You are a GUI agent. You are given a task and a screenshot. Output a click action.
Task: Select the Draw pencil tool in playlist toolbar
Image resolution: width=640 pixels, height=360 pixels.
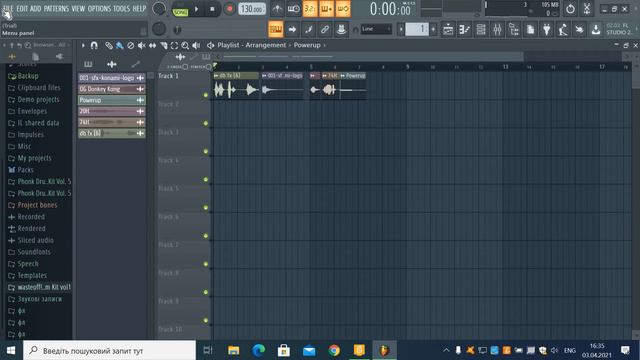click(109, 45)
